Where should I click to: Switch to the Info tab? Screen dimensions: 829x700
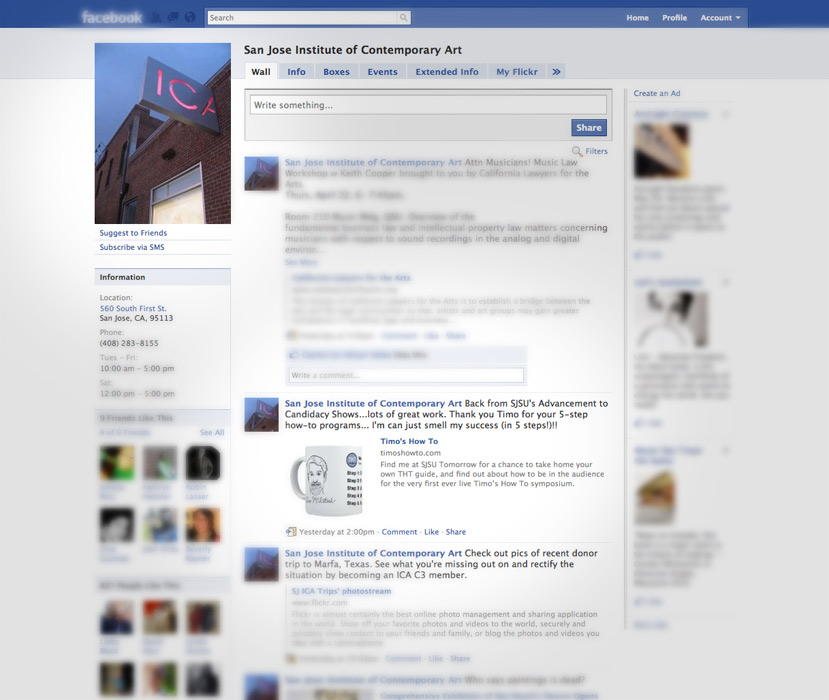point(296,72)
